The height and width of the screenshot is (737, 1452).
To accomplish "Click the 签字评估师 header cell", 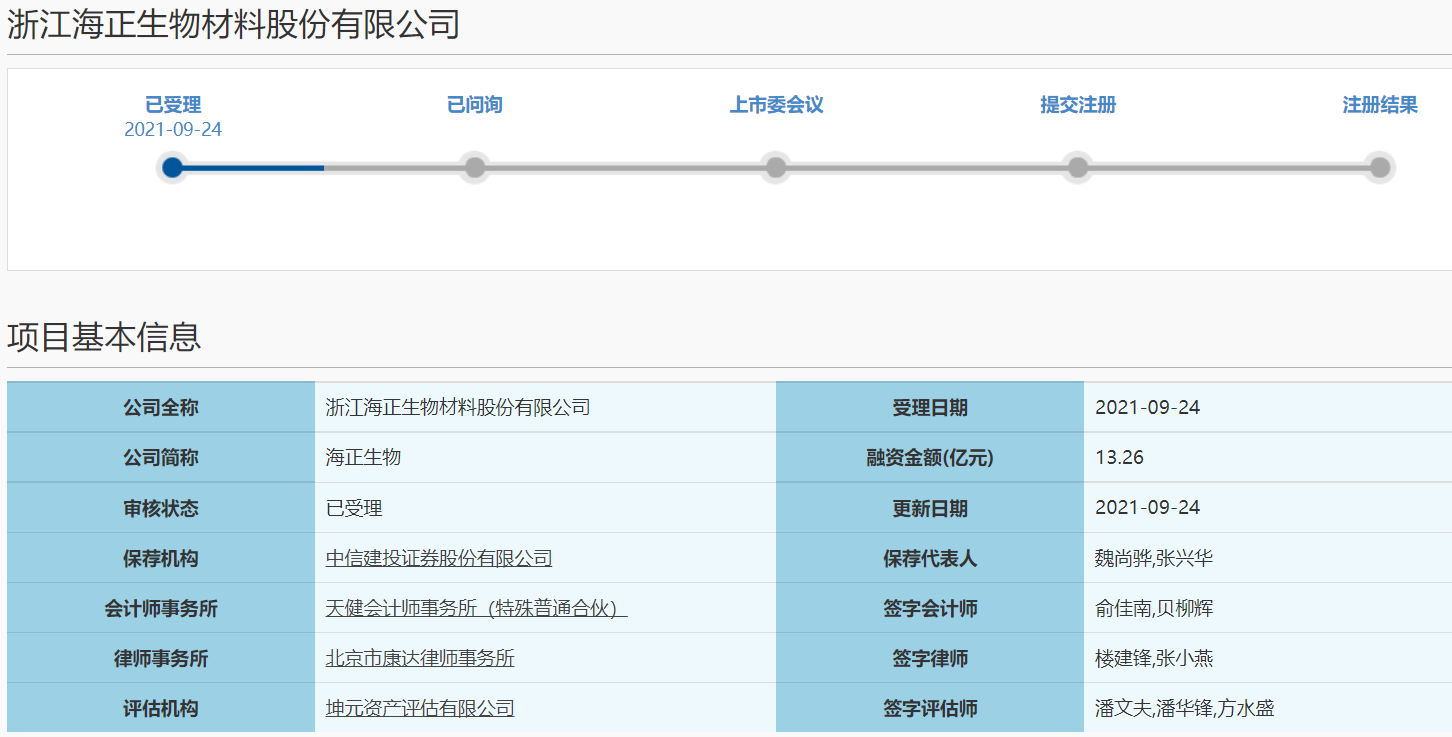I will pos(930,708).
